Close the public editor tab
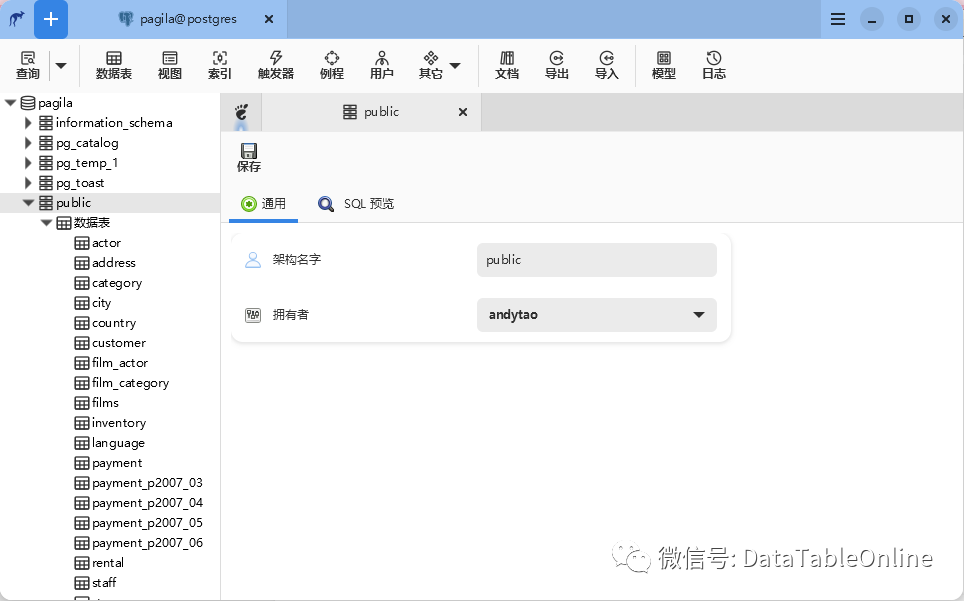This screenshot has width=964, height=601. [463, 112]
